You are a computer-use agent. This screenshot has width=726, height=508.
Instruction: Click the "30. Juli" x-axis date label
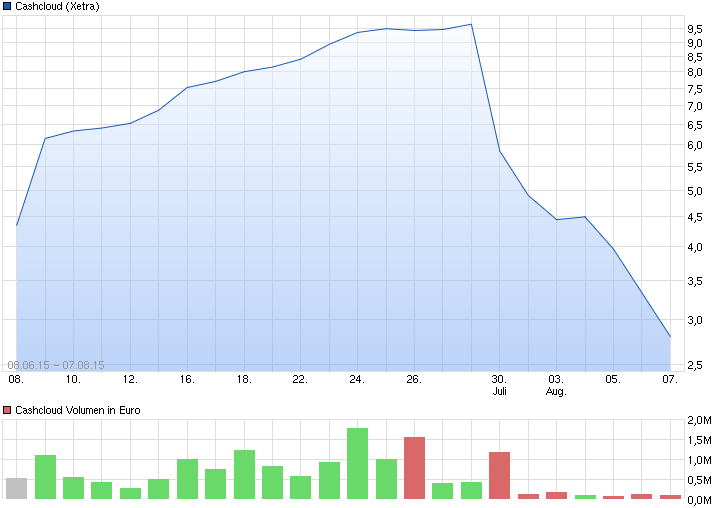click(x=499, y=385)
